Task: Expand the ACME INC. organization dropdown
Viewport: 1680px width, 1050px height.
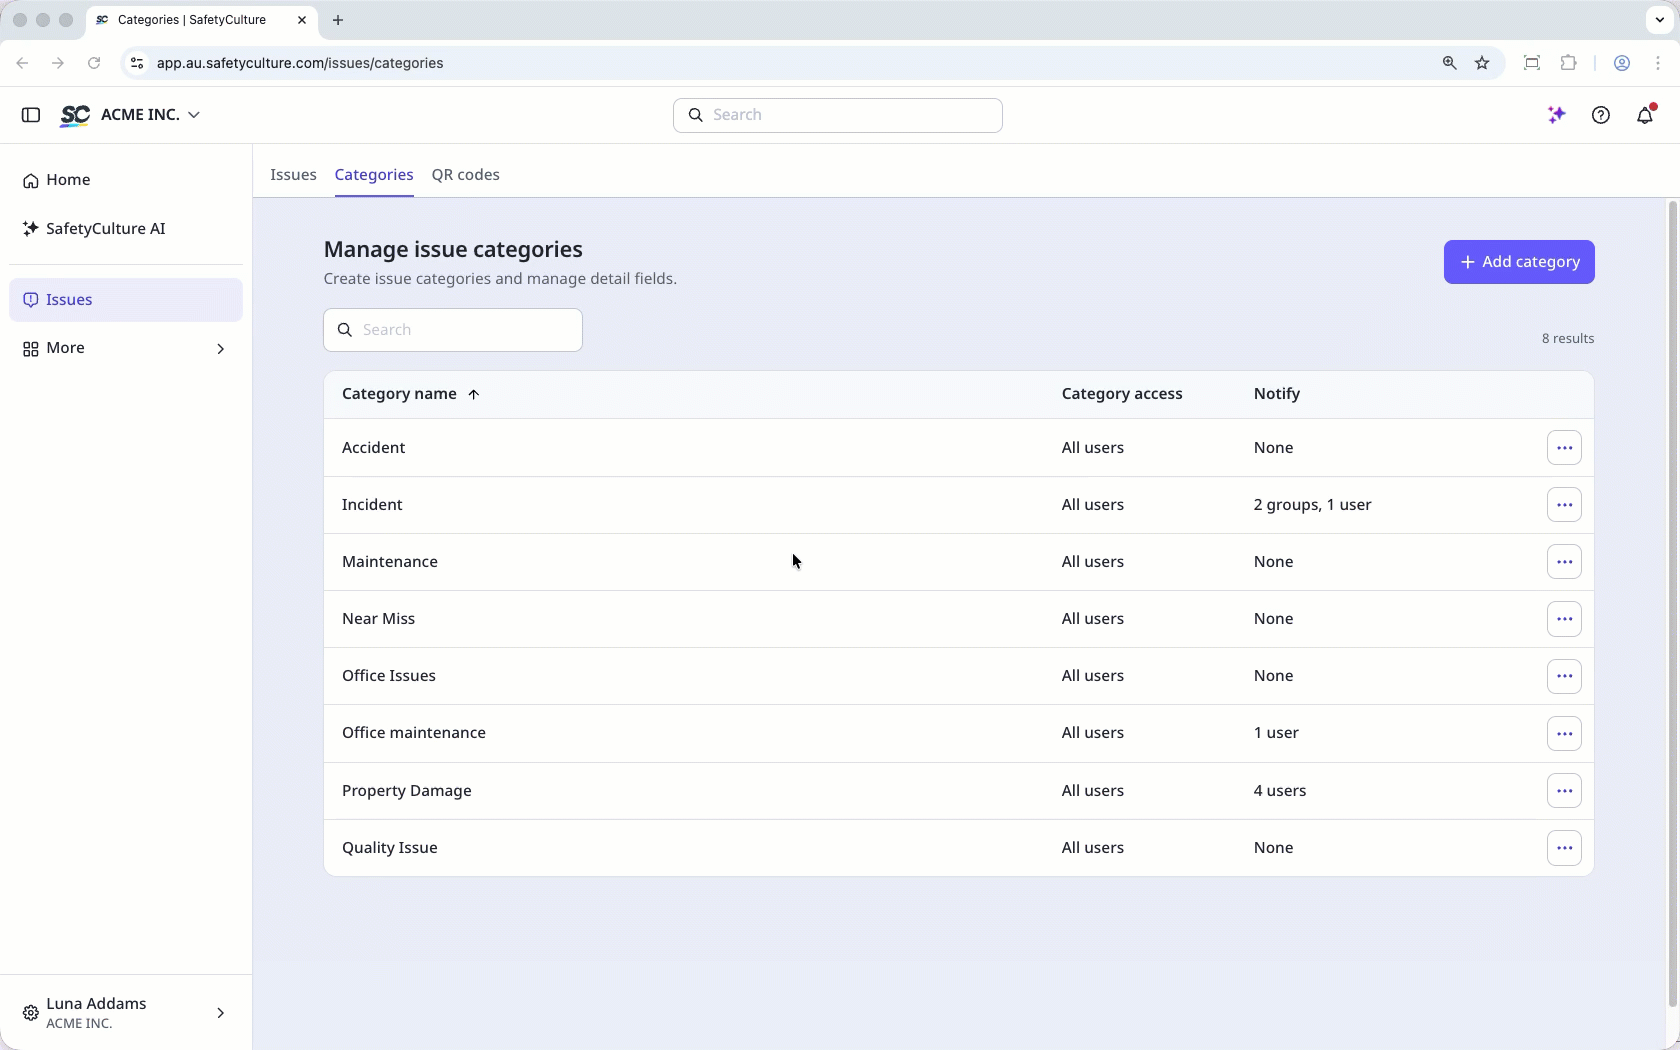Action: [x=150, y=115]
